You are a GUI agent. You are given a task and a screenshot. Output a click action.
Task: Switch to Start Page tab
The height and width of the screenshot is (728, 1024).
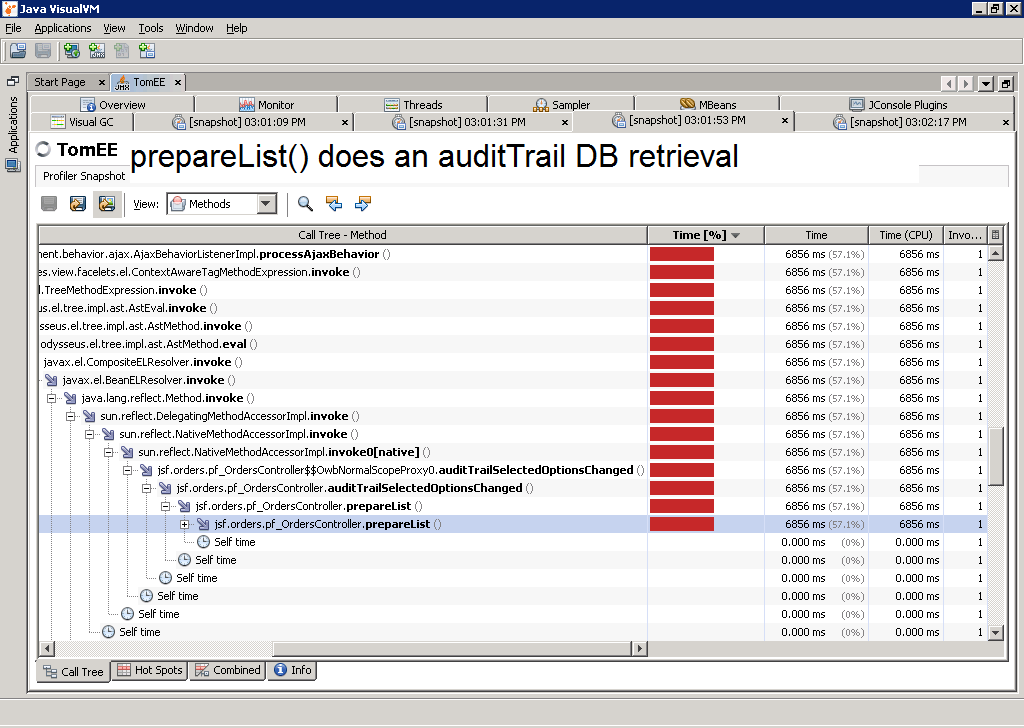[59, 82]
